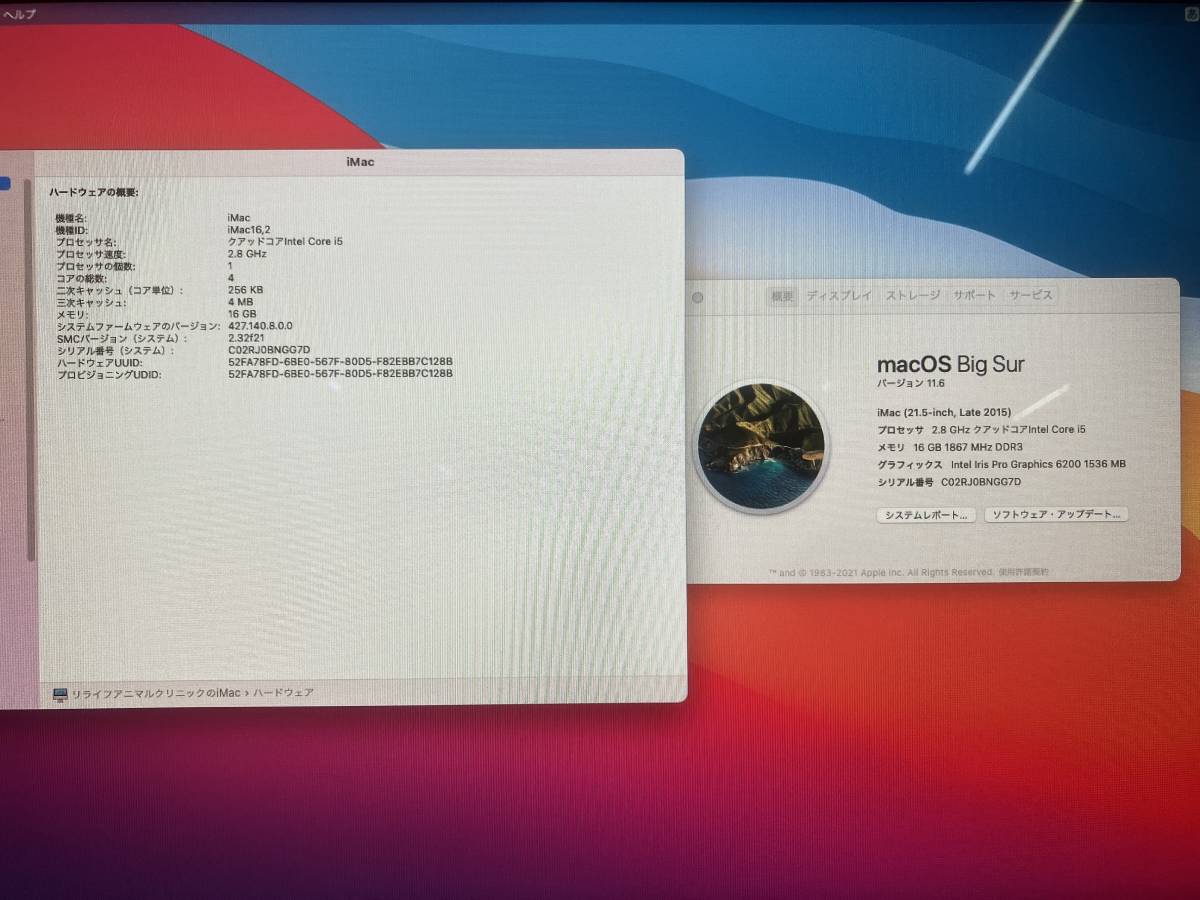Click the blue selected sidebar item
Image resolution: width=1200 pixels, height=900 pixels.
click(5, 183)
